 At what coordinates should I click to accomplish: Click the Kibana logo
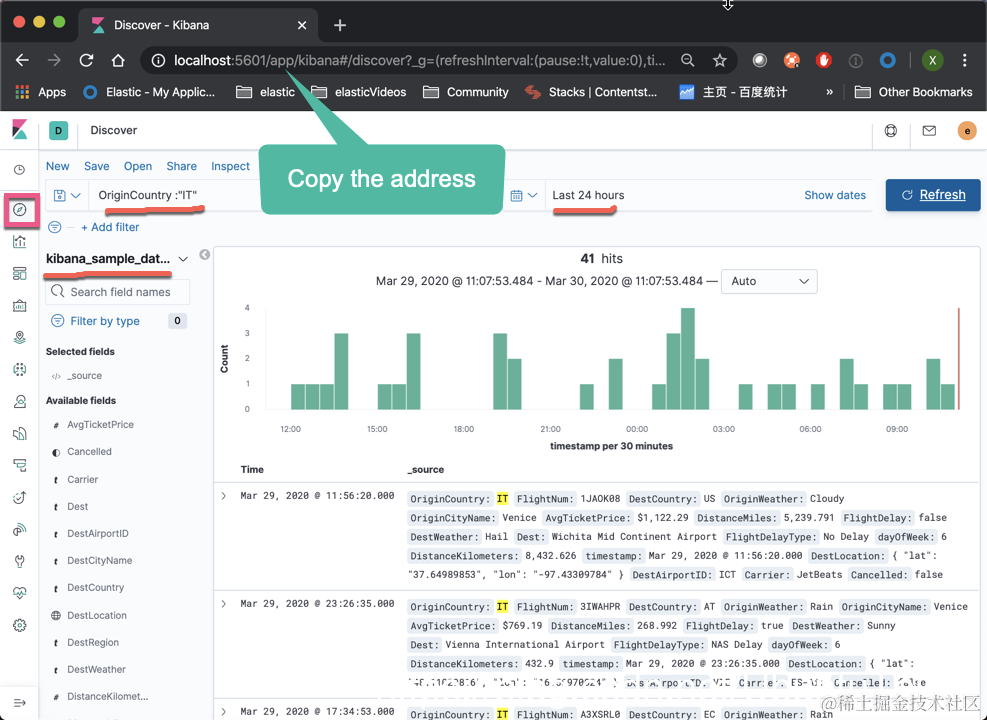pos(20,130)
